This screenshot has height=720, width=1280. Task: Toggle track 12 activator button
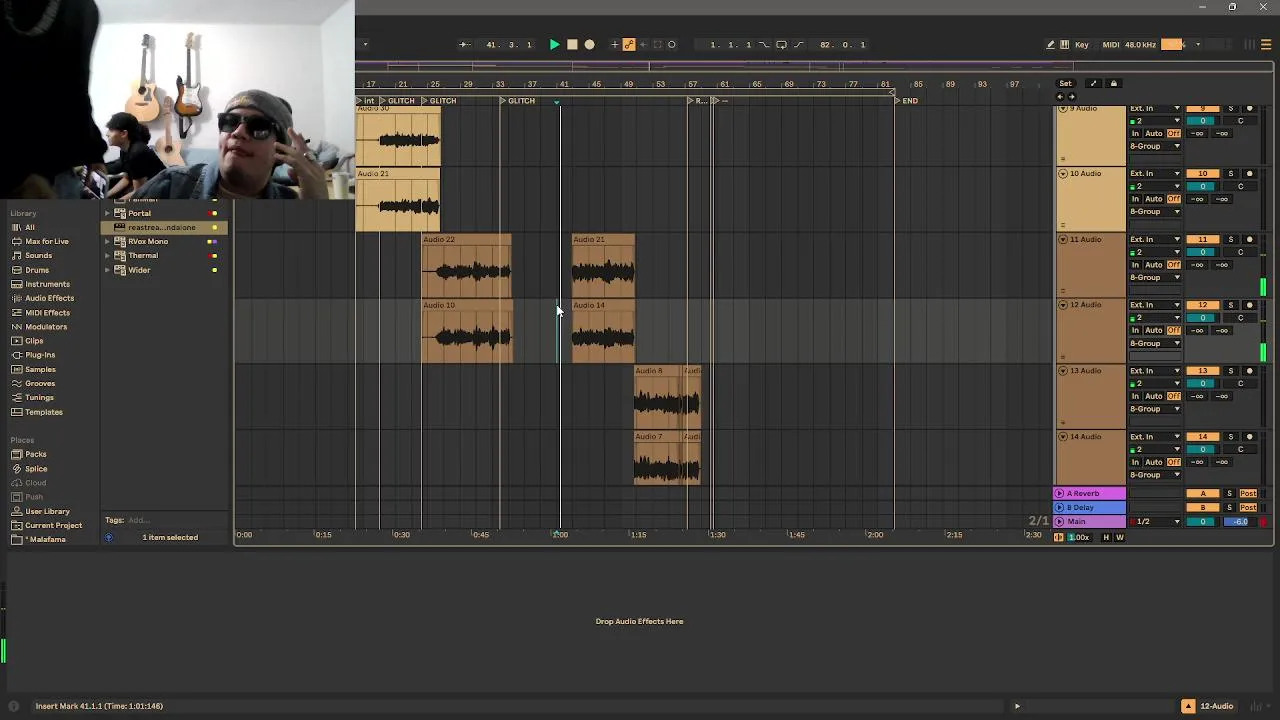point(1203,305)
